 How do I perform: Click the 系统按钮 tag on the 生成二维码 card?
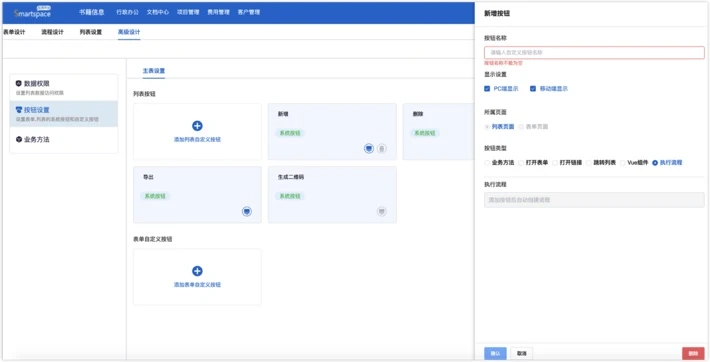[290, 196]
